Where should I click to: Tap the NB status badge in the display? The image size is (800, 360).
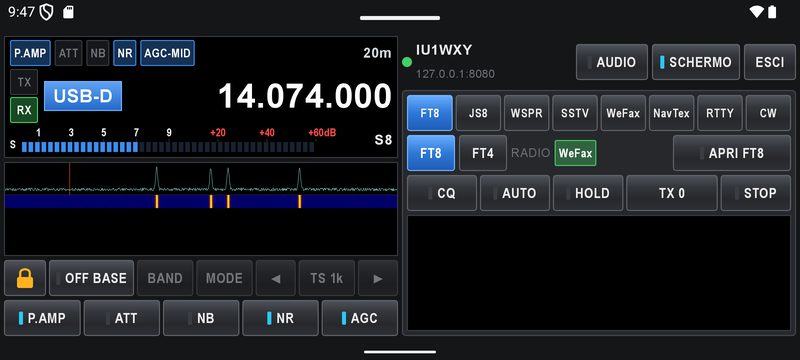(x=97, y=53)
